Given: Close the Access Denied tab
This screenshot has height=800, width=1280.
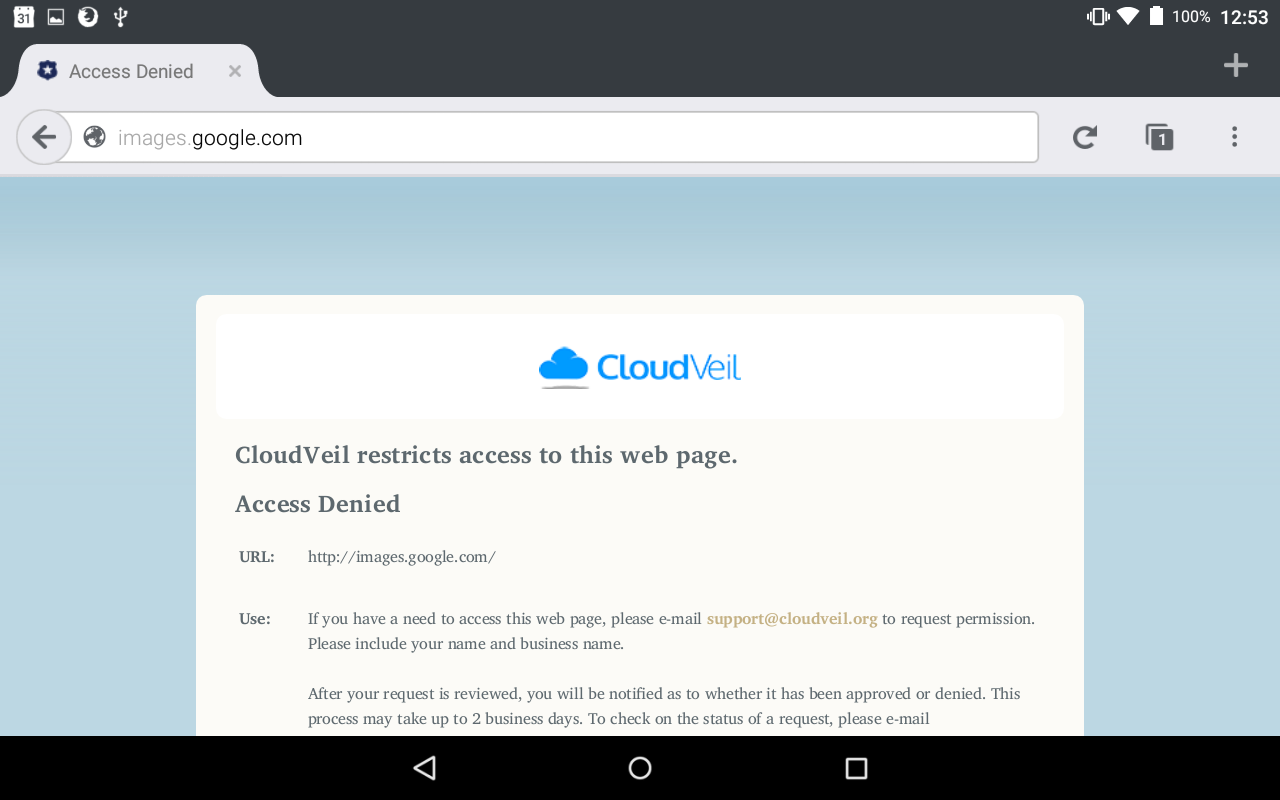Looking at the screenshot, I should tap(235, 71).
